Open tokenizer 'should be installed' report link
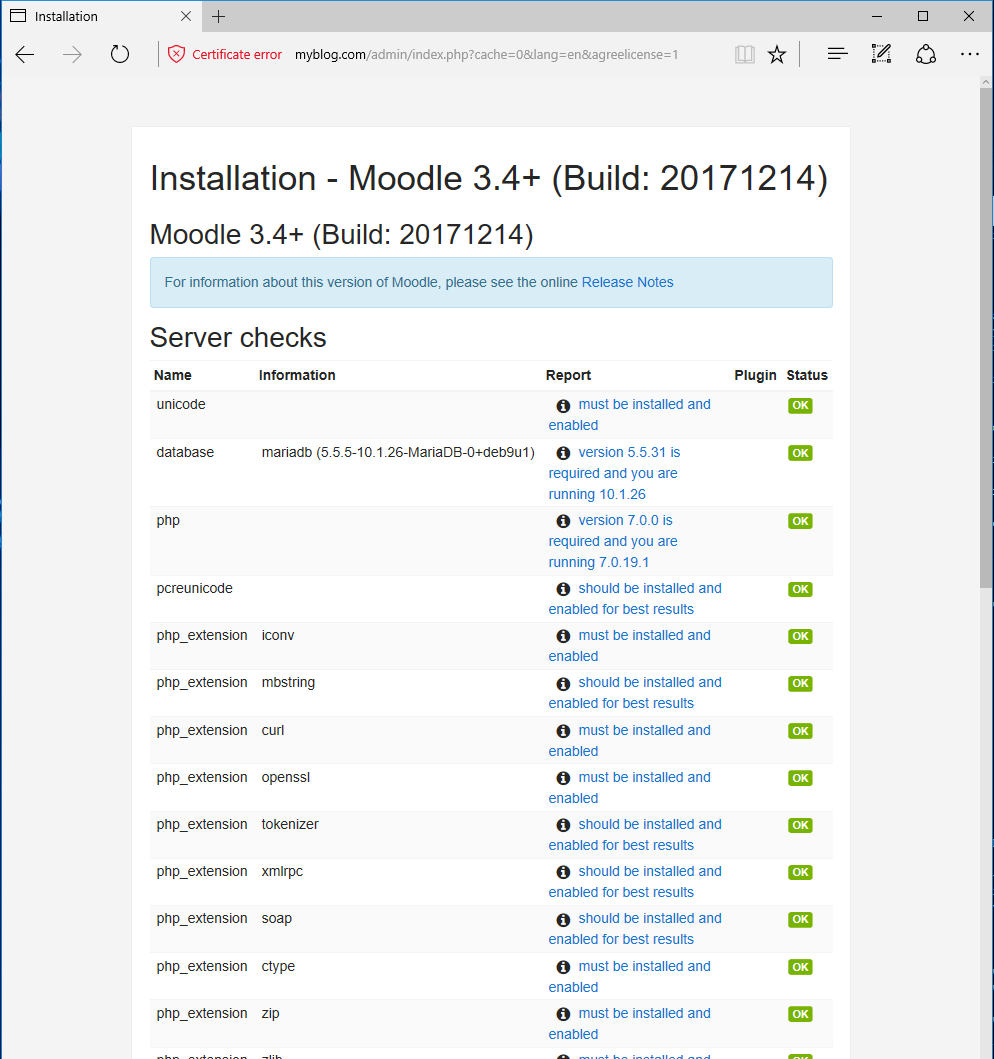 [635, 835]
